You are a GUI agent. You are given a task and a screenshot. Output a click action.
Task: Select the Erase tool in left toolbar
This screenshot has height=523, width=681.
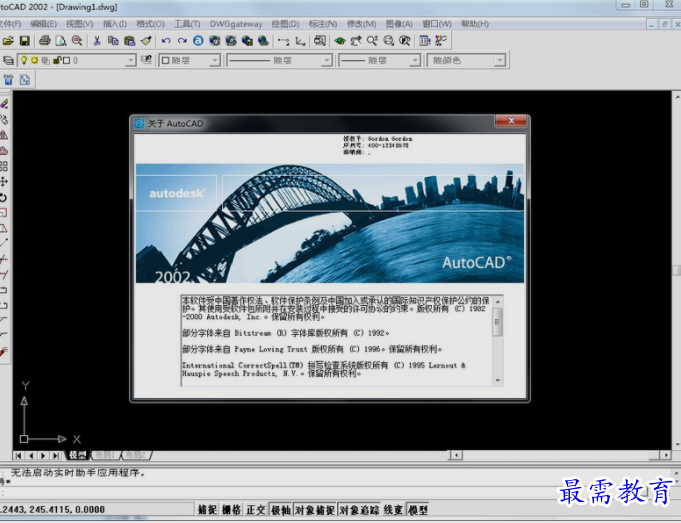[4, 103]
